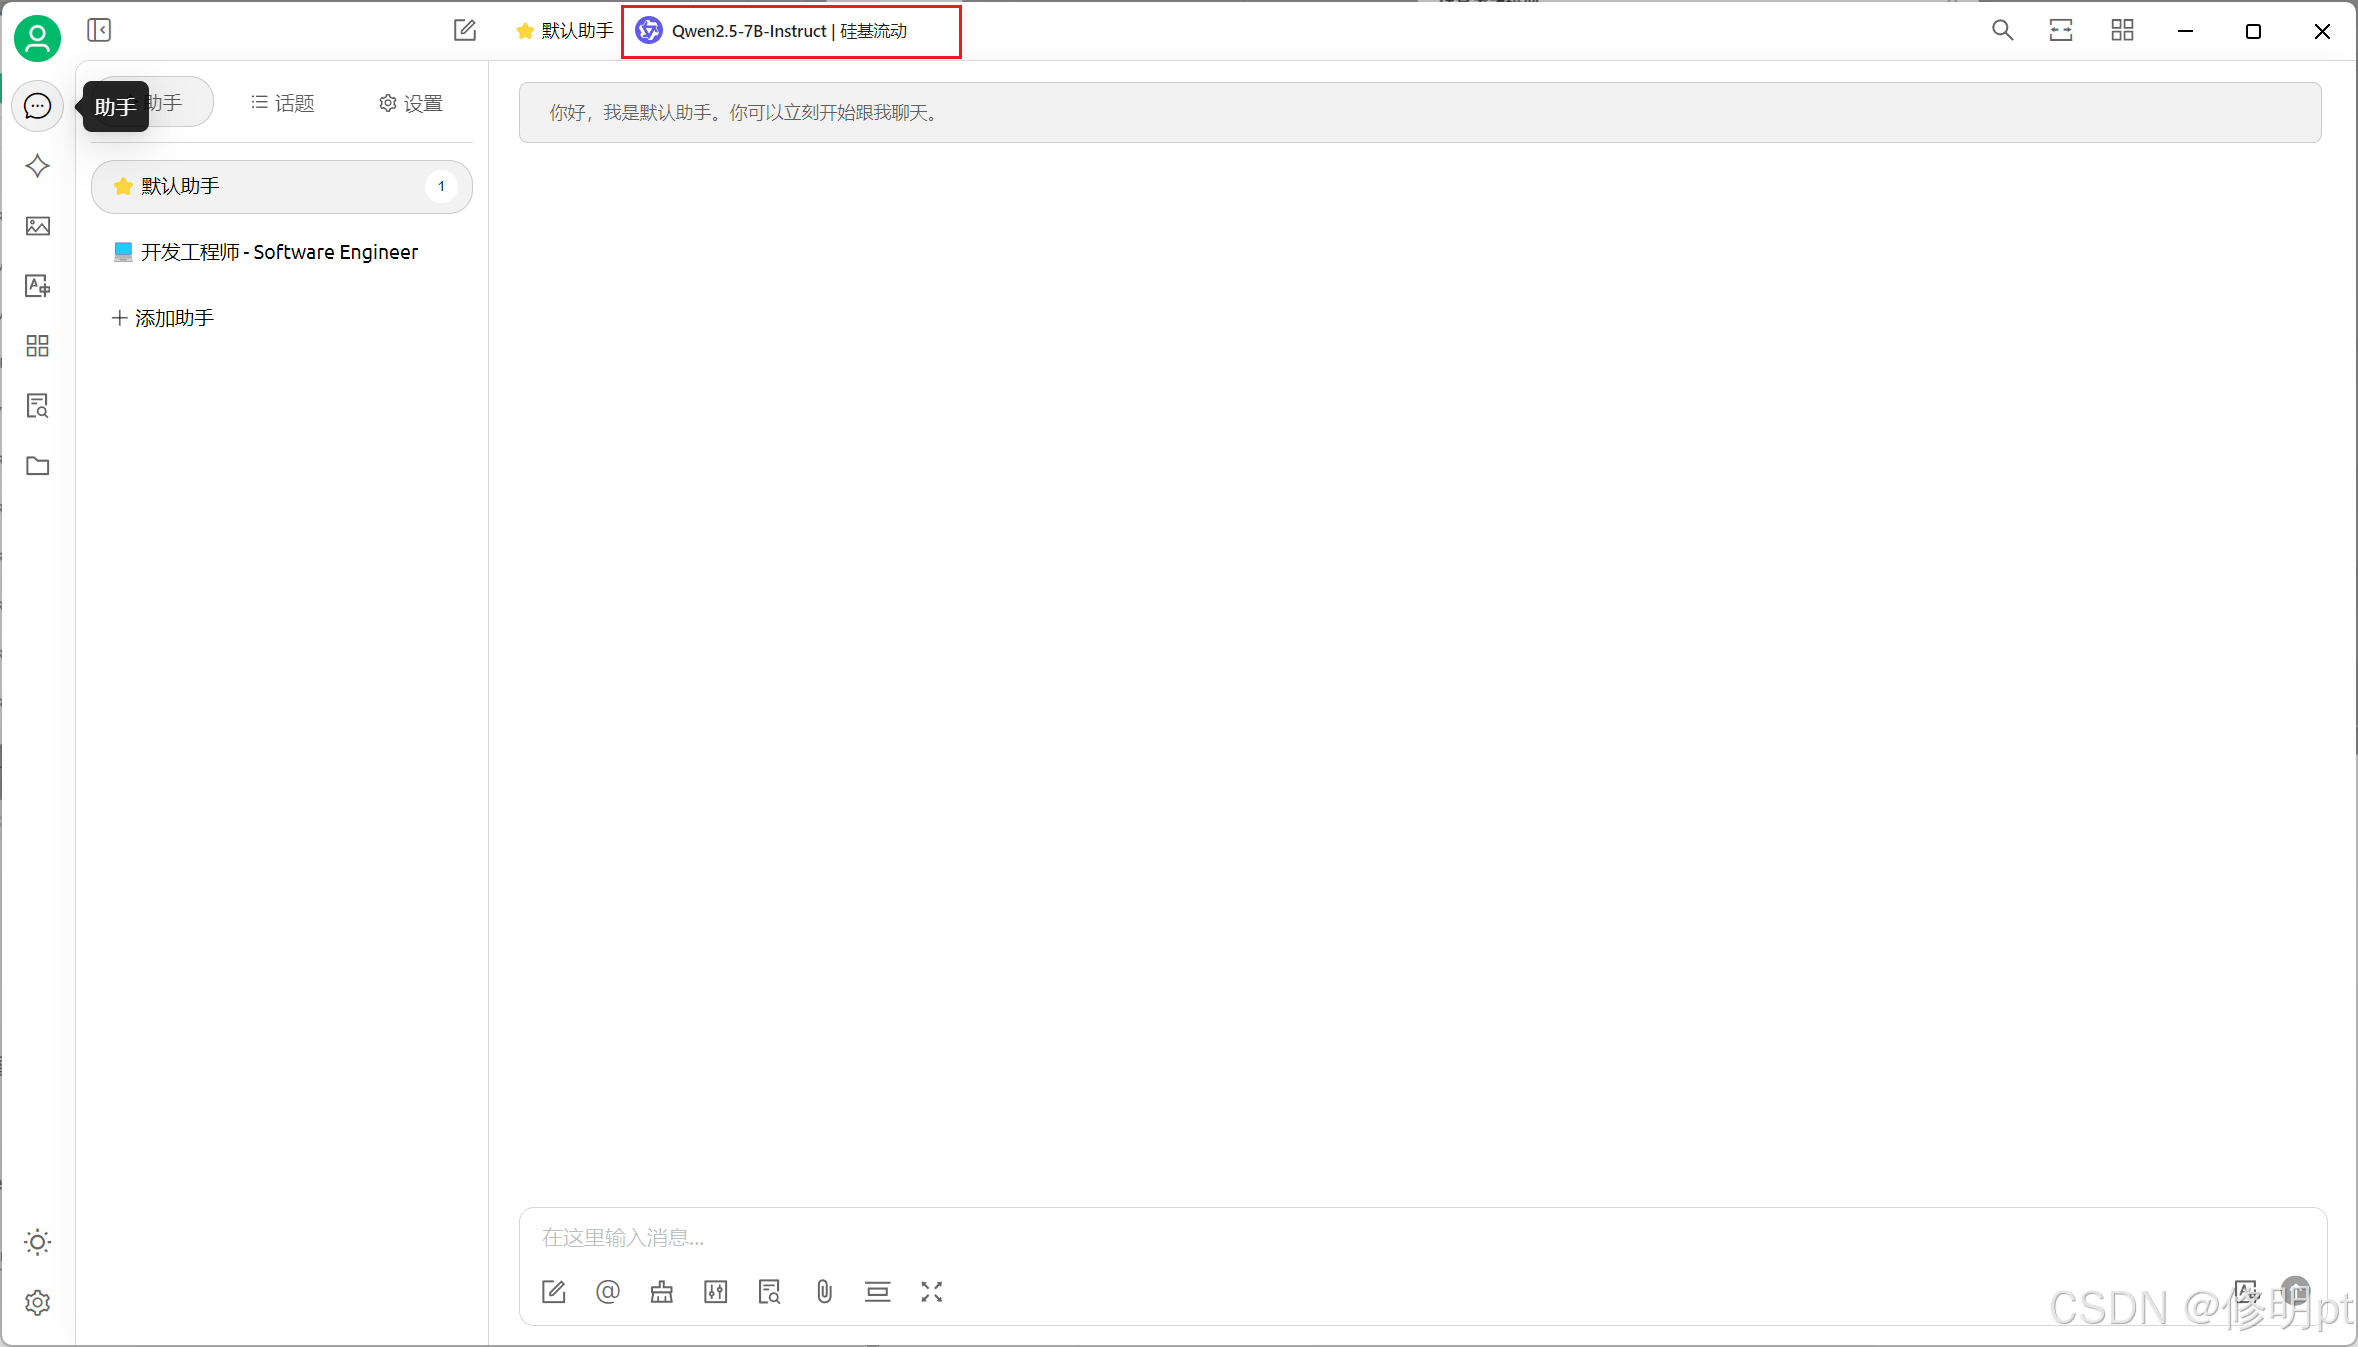This screenshot has width=2358, height=1347.
Task: Toggle light/dark theme sun icon
Action: point(37,1242)
